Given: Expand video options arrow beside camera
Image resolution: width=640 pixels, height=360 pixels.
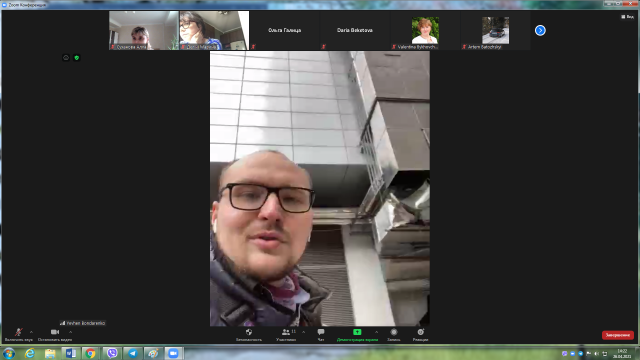Looking at the screenshot, I should (x=70, y=332).
